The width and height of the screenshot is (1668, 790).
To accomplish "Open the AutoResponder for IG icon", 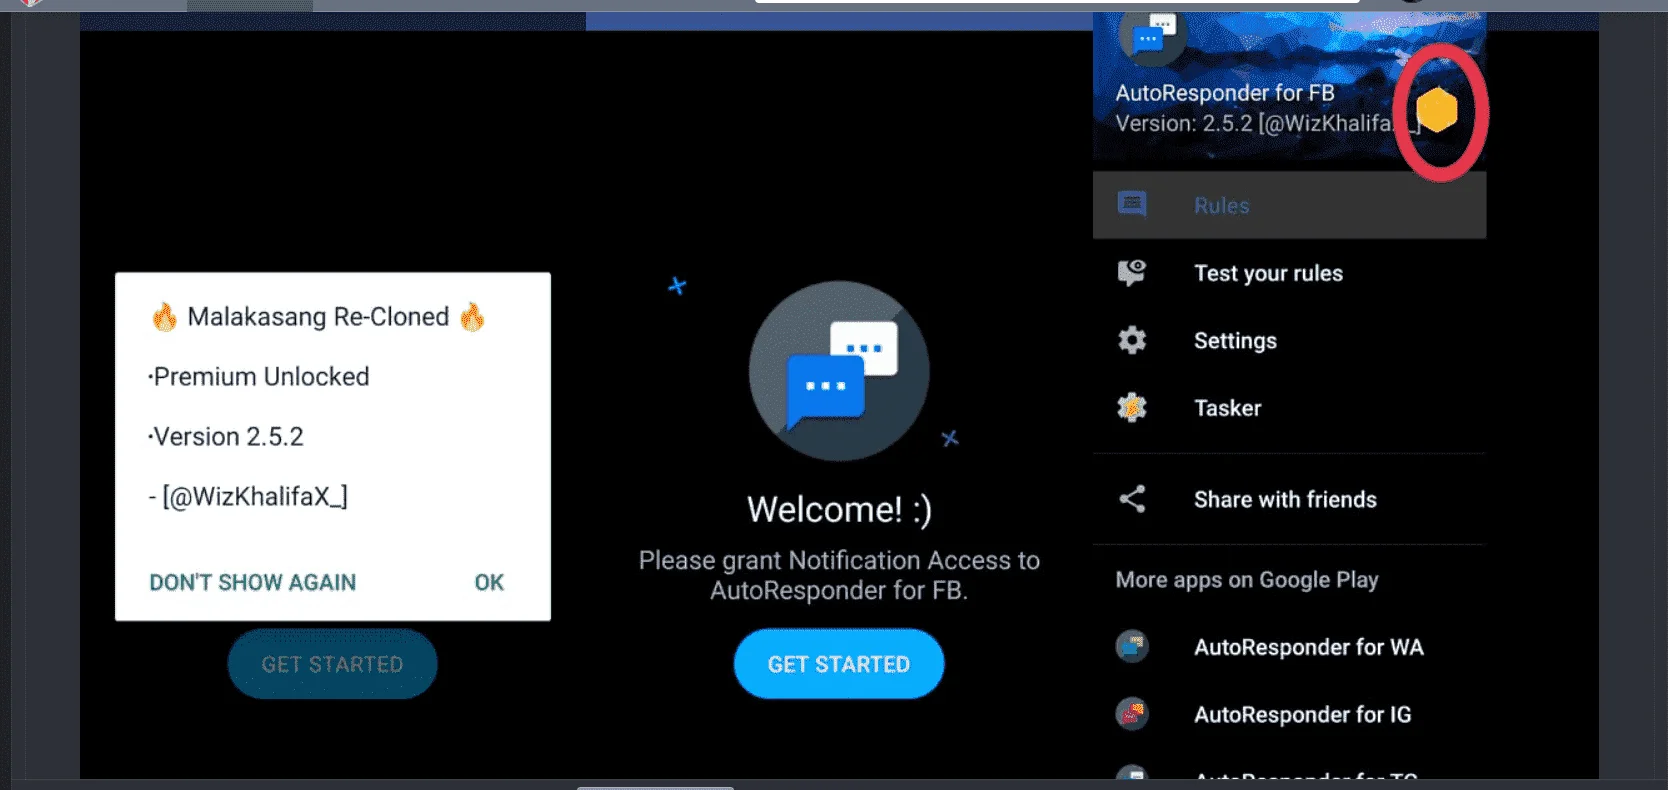I will pos(1132,714).
